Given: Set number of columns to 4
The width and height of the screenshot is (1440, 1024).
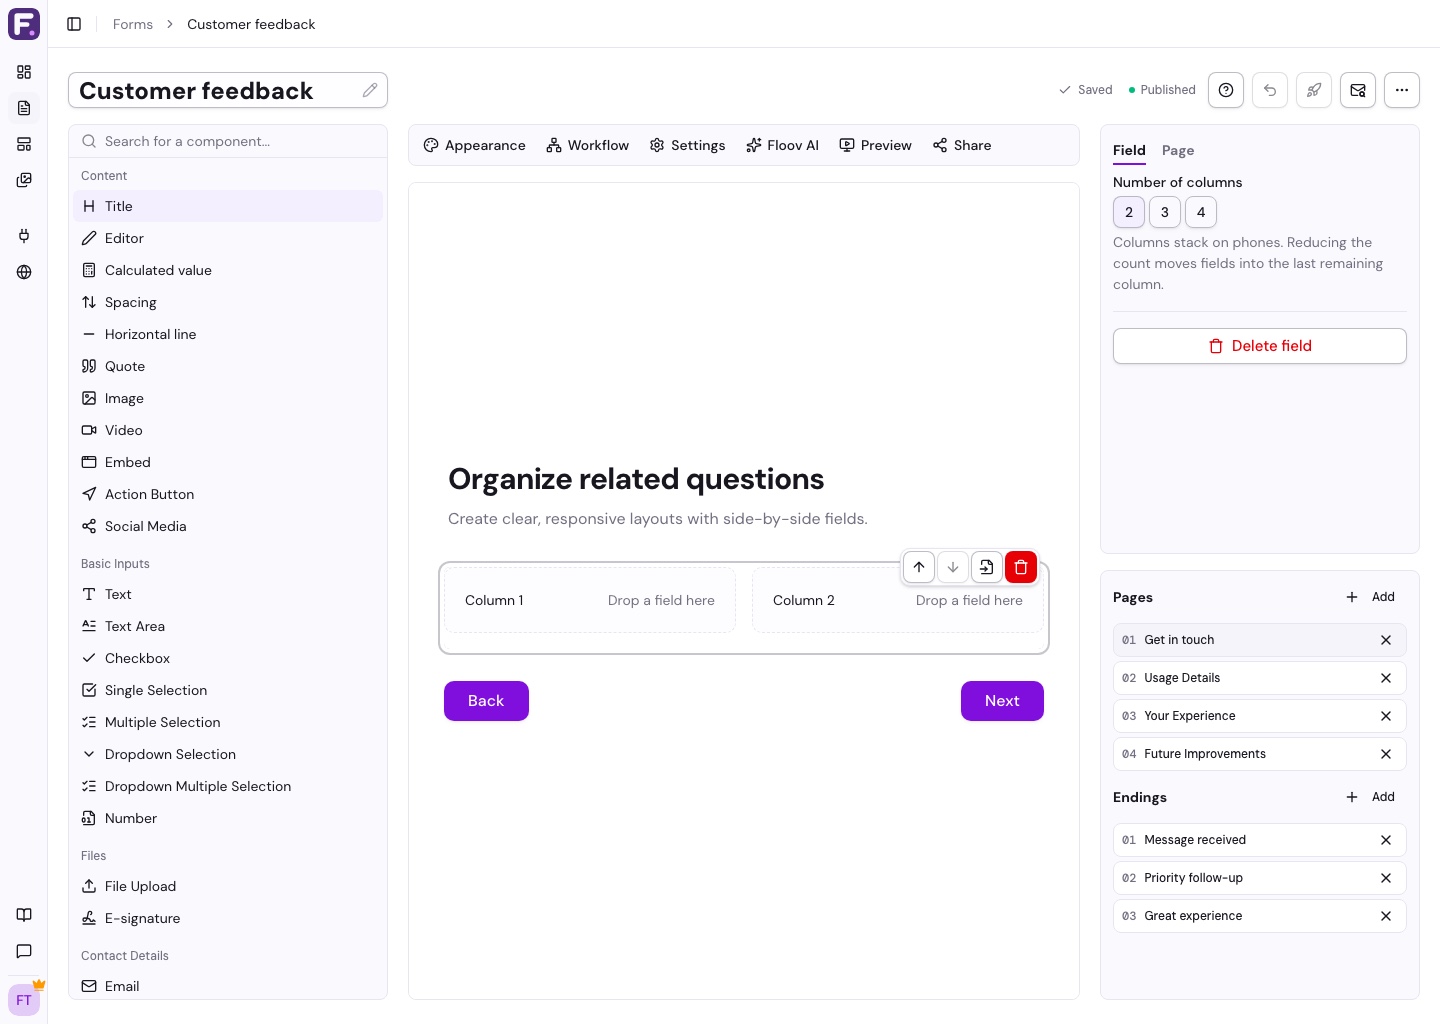Looking at the screenshot, I should click(1201, 212).
